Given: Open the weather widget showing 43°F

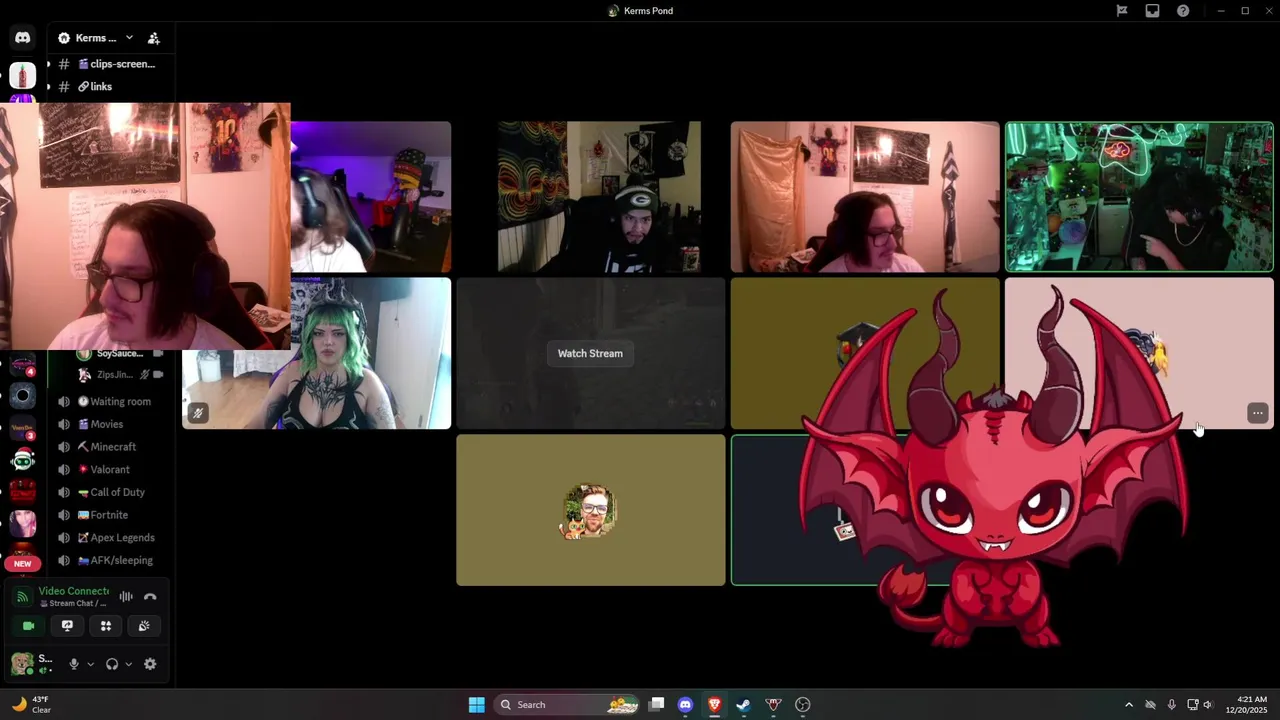Looking at the screenshot, I should pyautogui.click(x=30, y=705).
